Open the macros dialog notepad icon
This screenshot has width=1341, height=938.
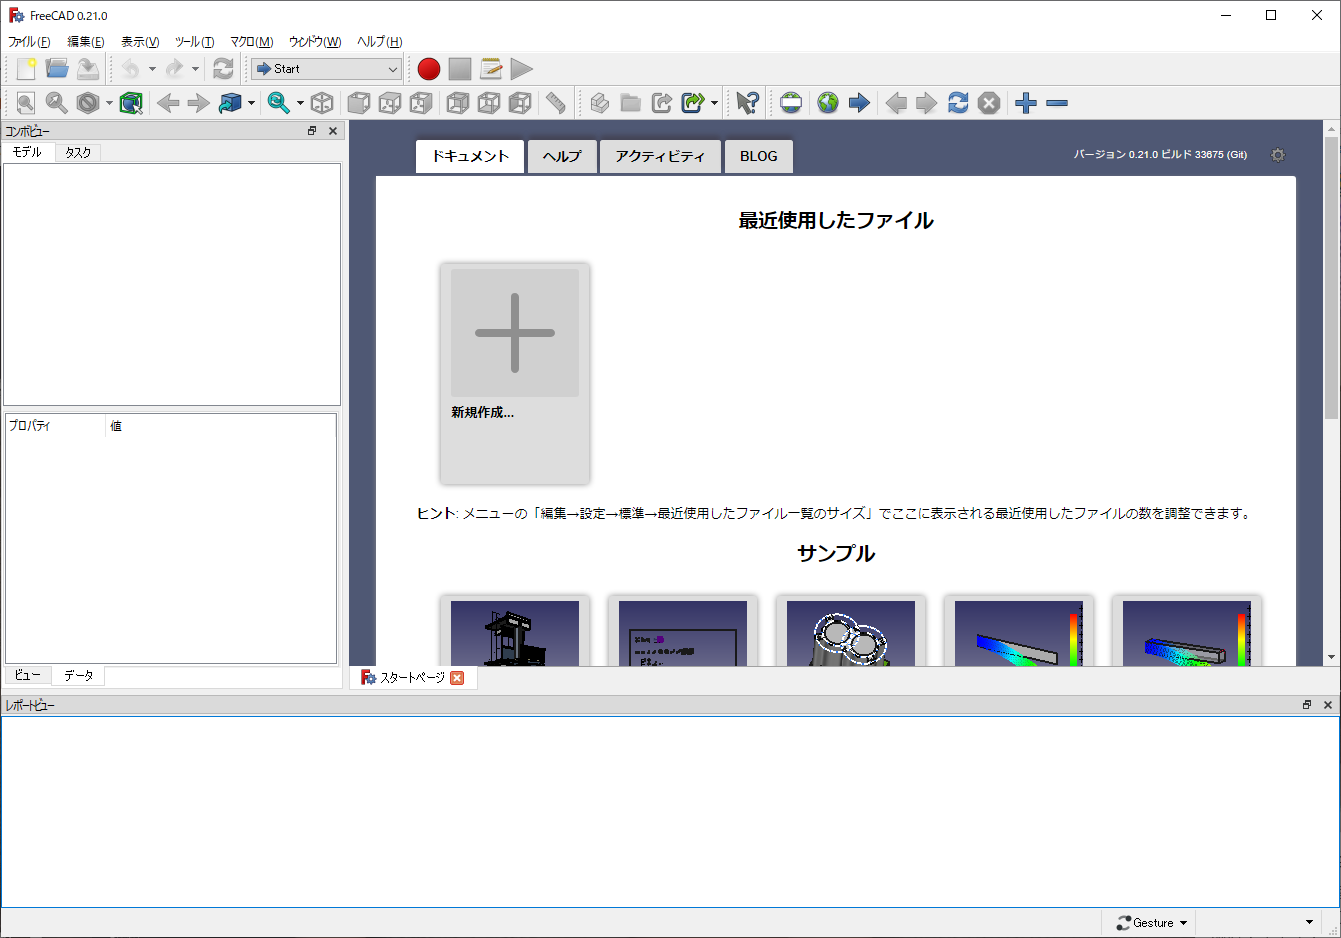[491, 69]
